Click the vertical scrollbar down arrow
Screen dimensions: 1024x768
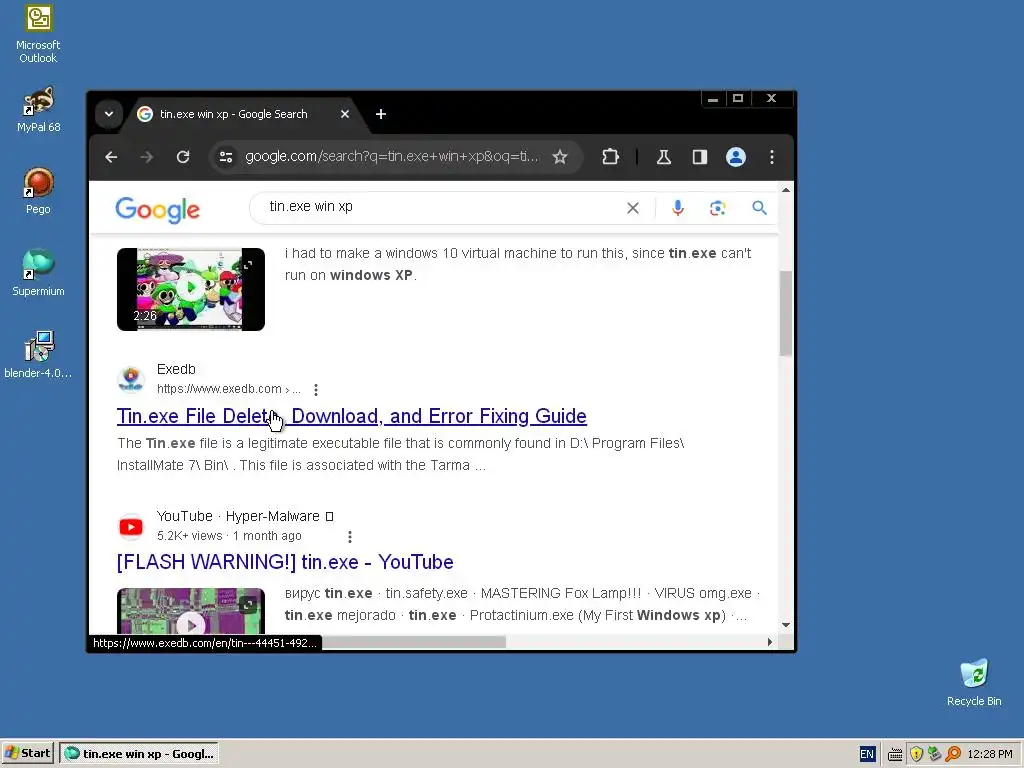click(x=786, y=625)
